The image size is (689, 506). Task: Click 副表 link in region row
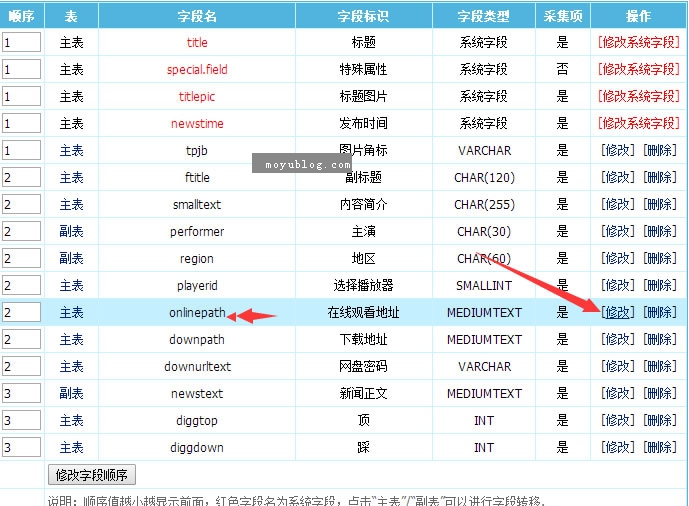coord(72,259)
